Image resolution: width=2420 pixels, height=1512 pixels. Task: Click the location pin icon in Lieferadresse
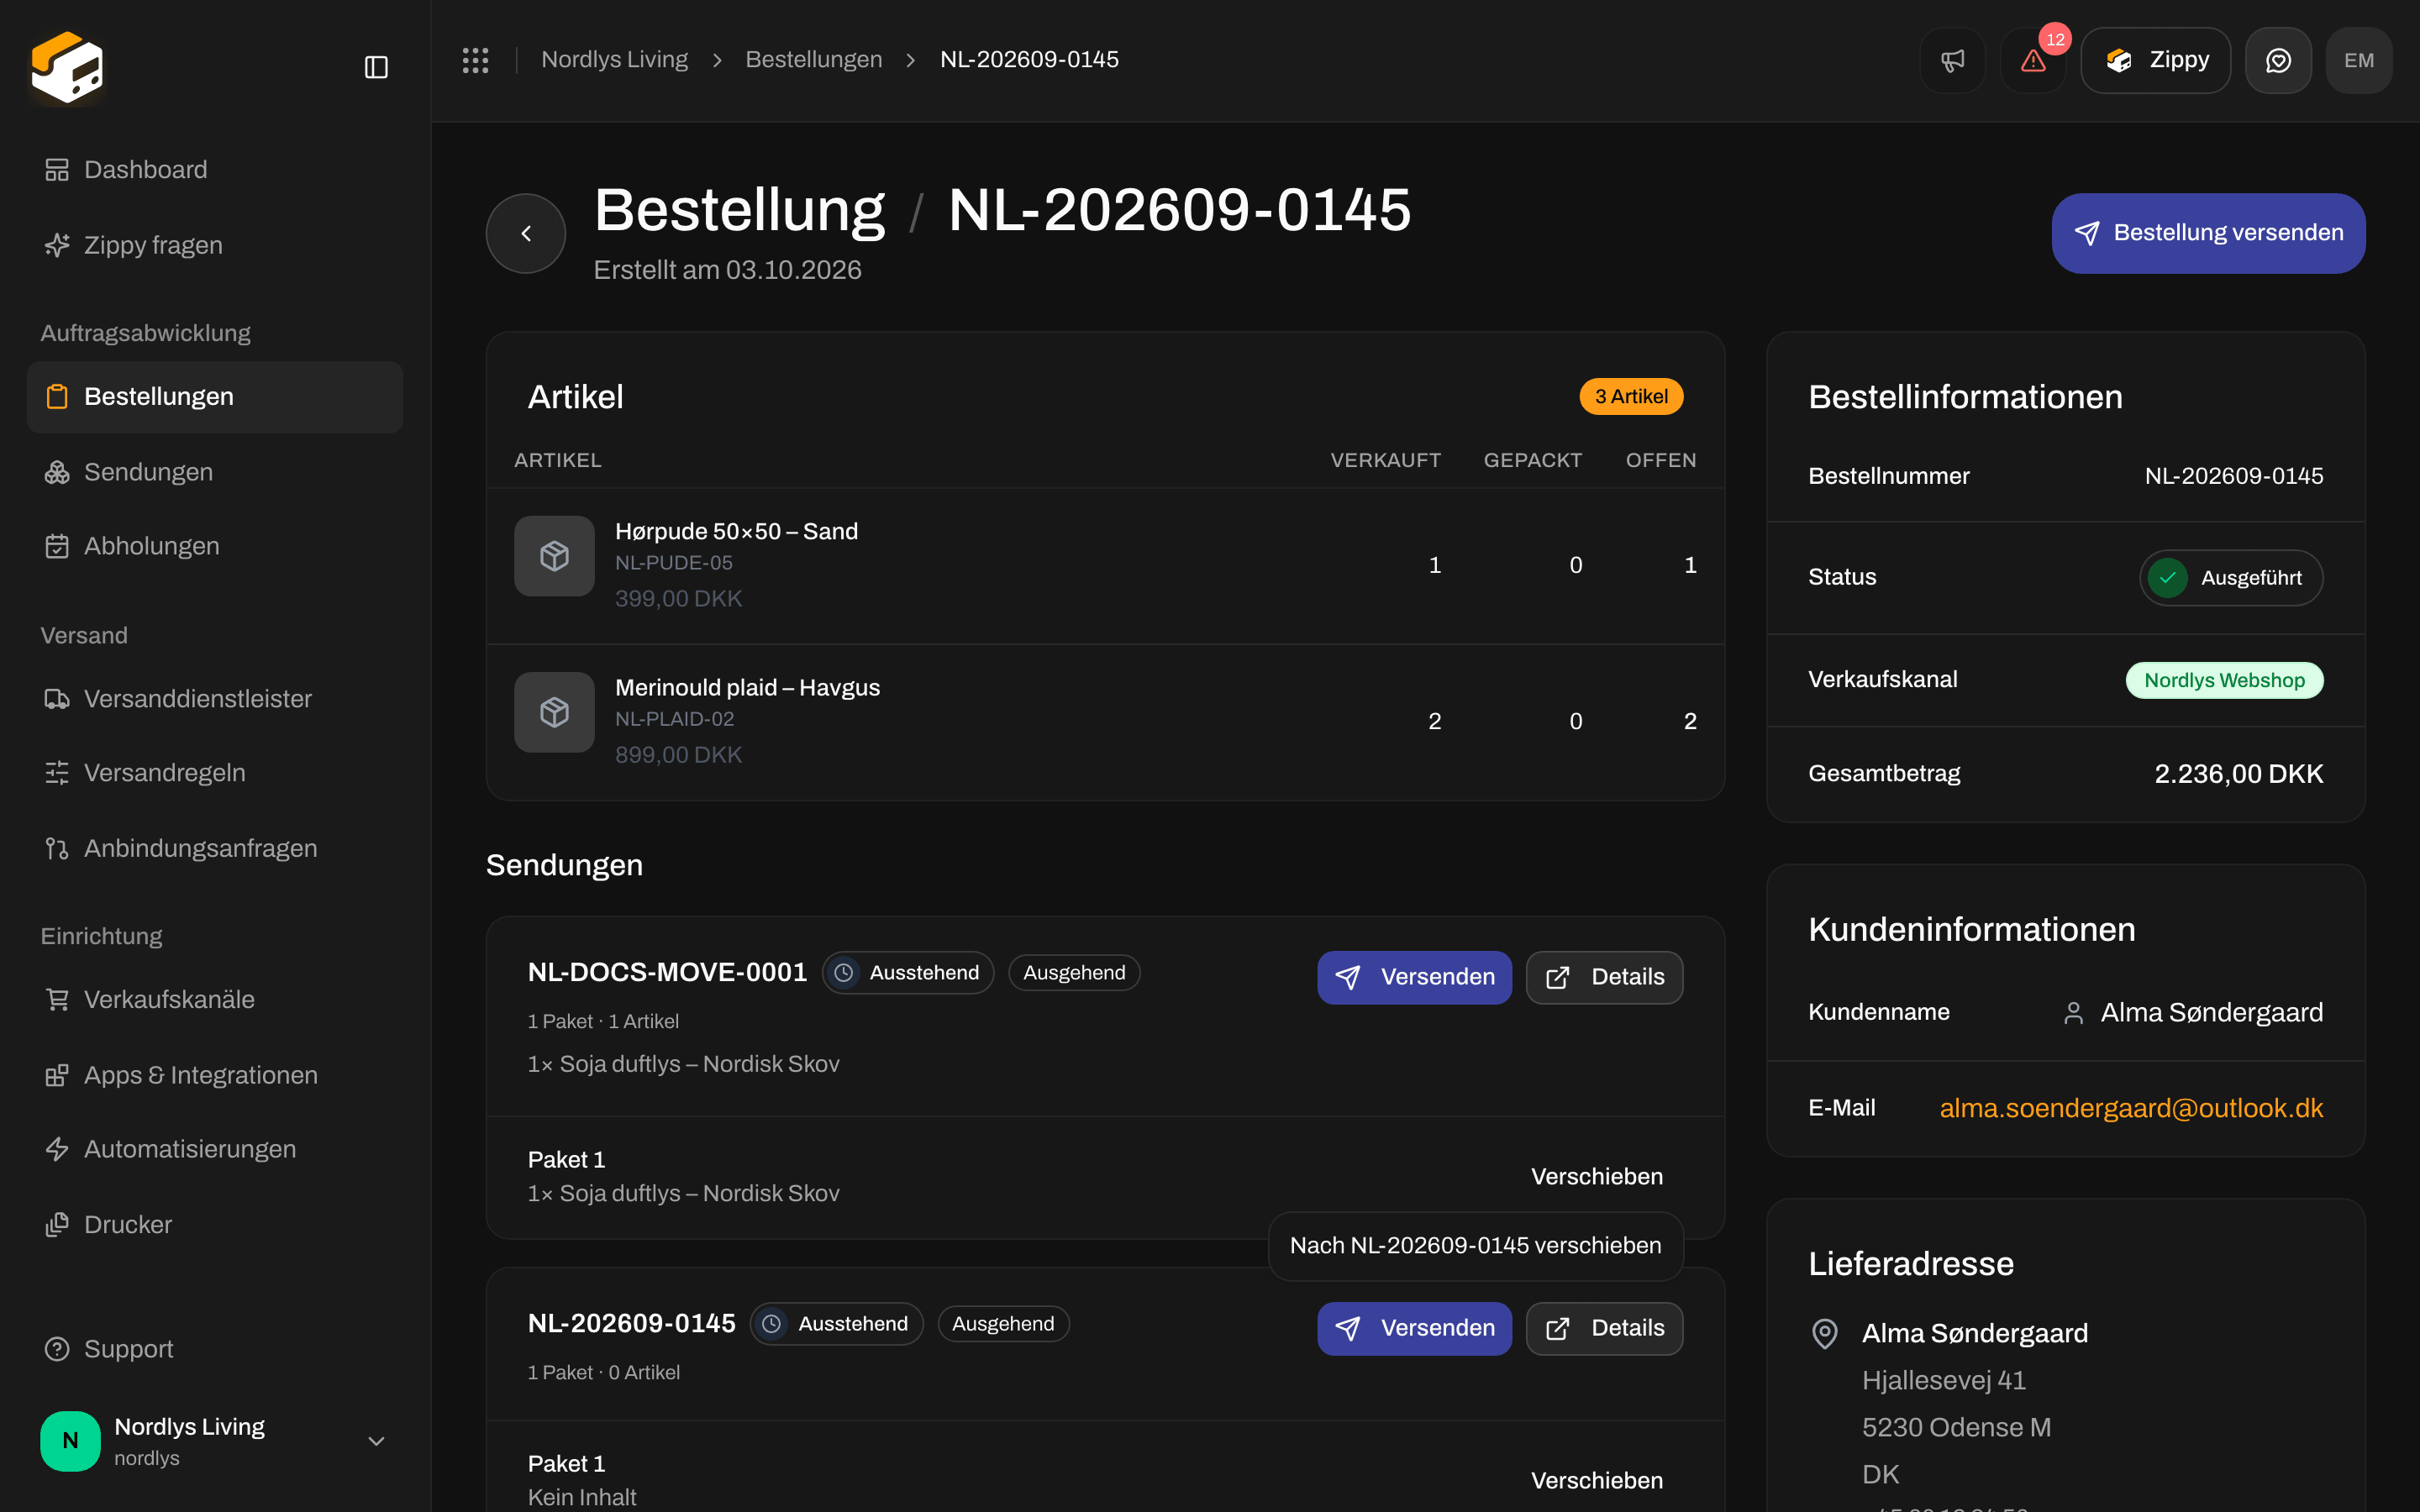pyautogui.click(x=1825, y=1334)
